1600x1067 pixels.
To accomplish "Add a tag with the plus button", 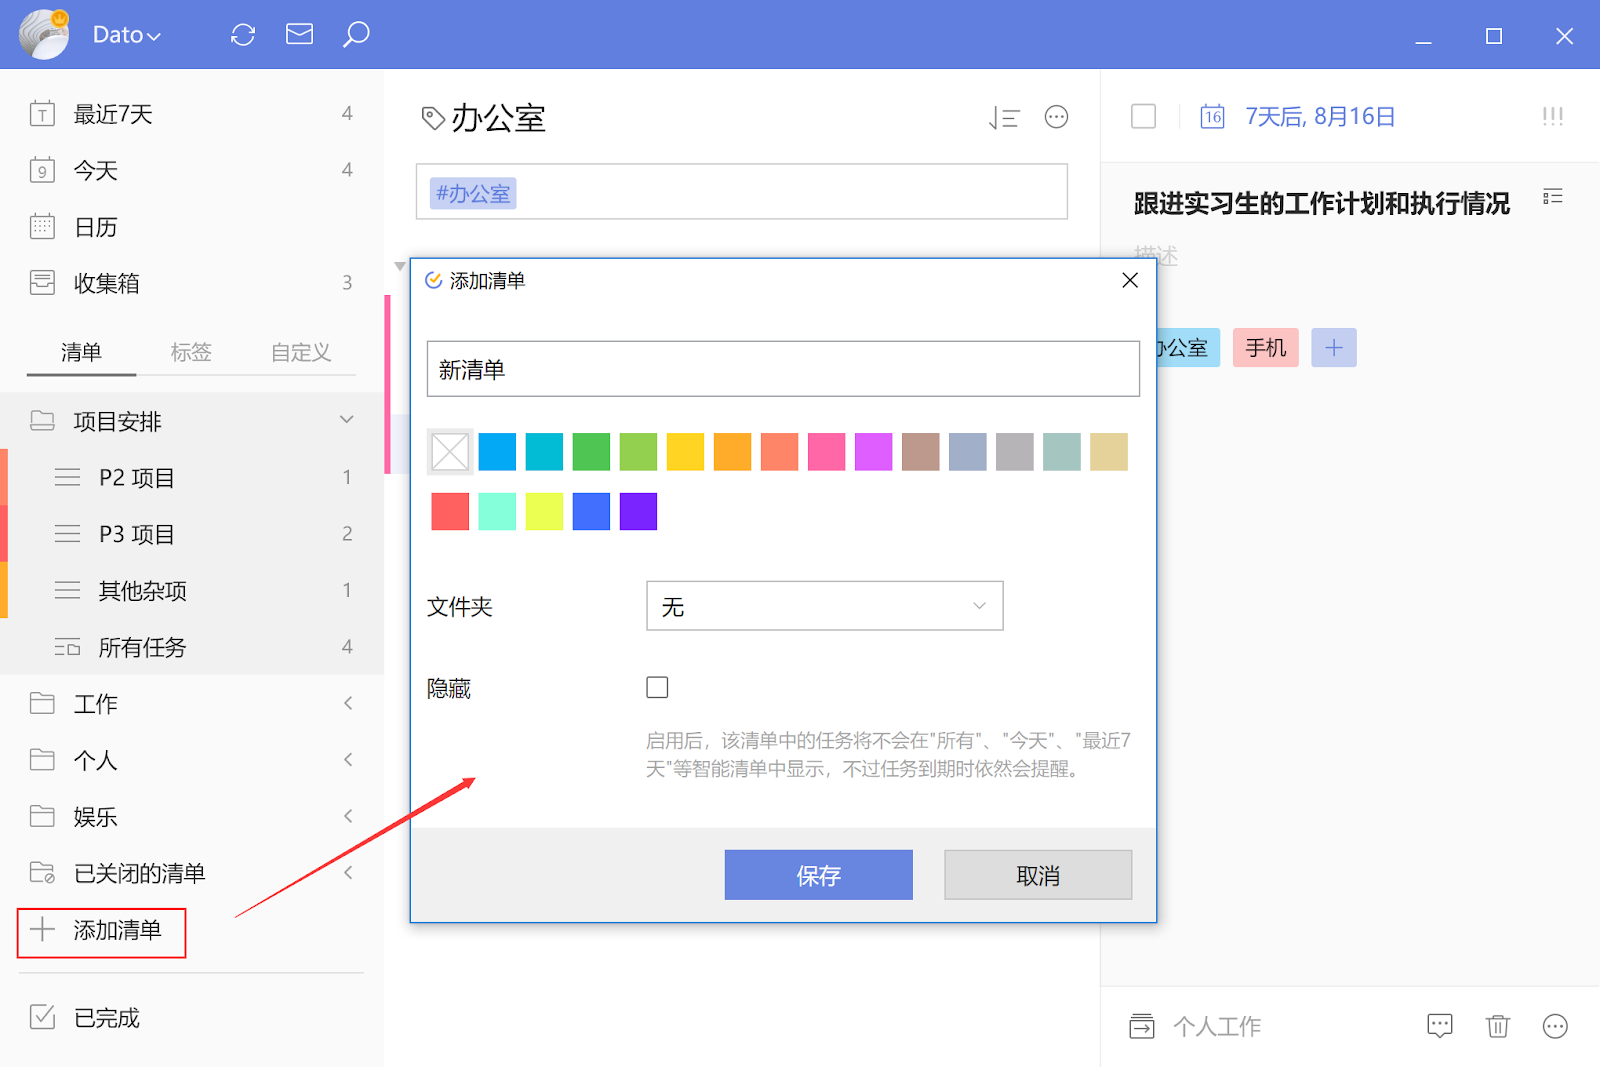I will [x=1334, y=348].
